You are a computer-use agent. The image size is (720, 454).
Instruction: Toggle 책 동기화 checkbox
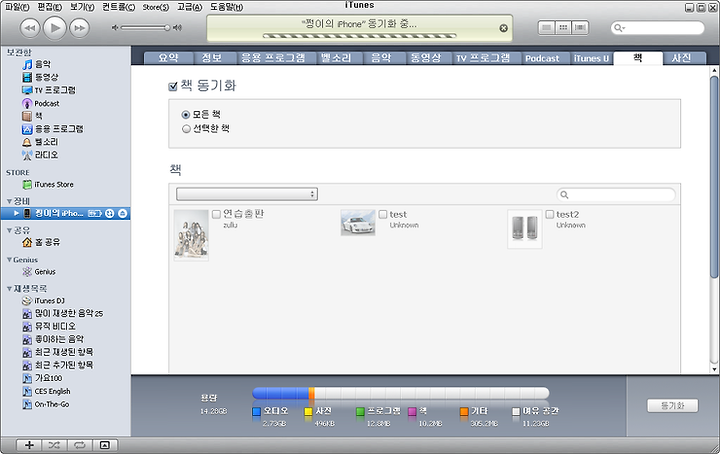173,86
